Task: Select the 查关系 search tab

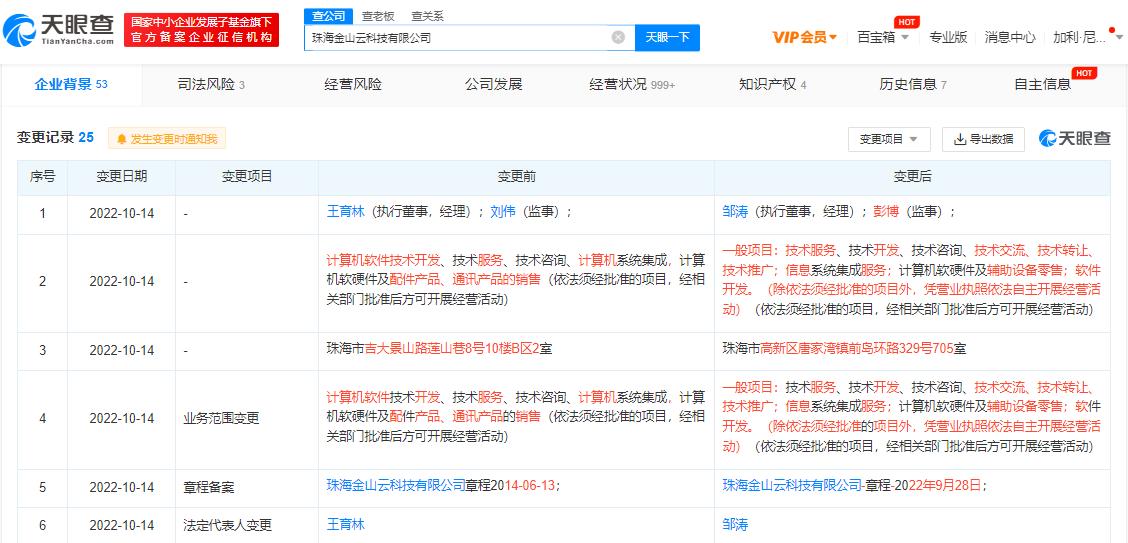Action: coord(427,16)
